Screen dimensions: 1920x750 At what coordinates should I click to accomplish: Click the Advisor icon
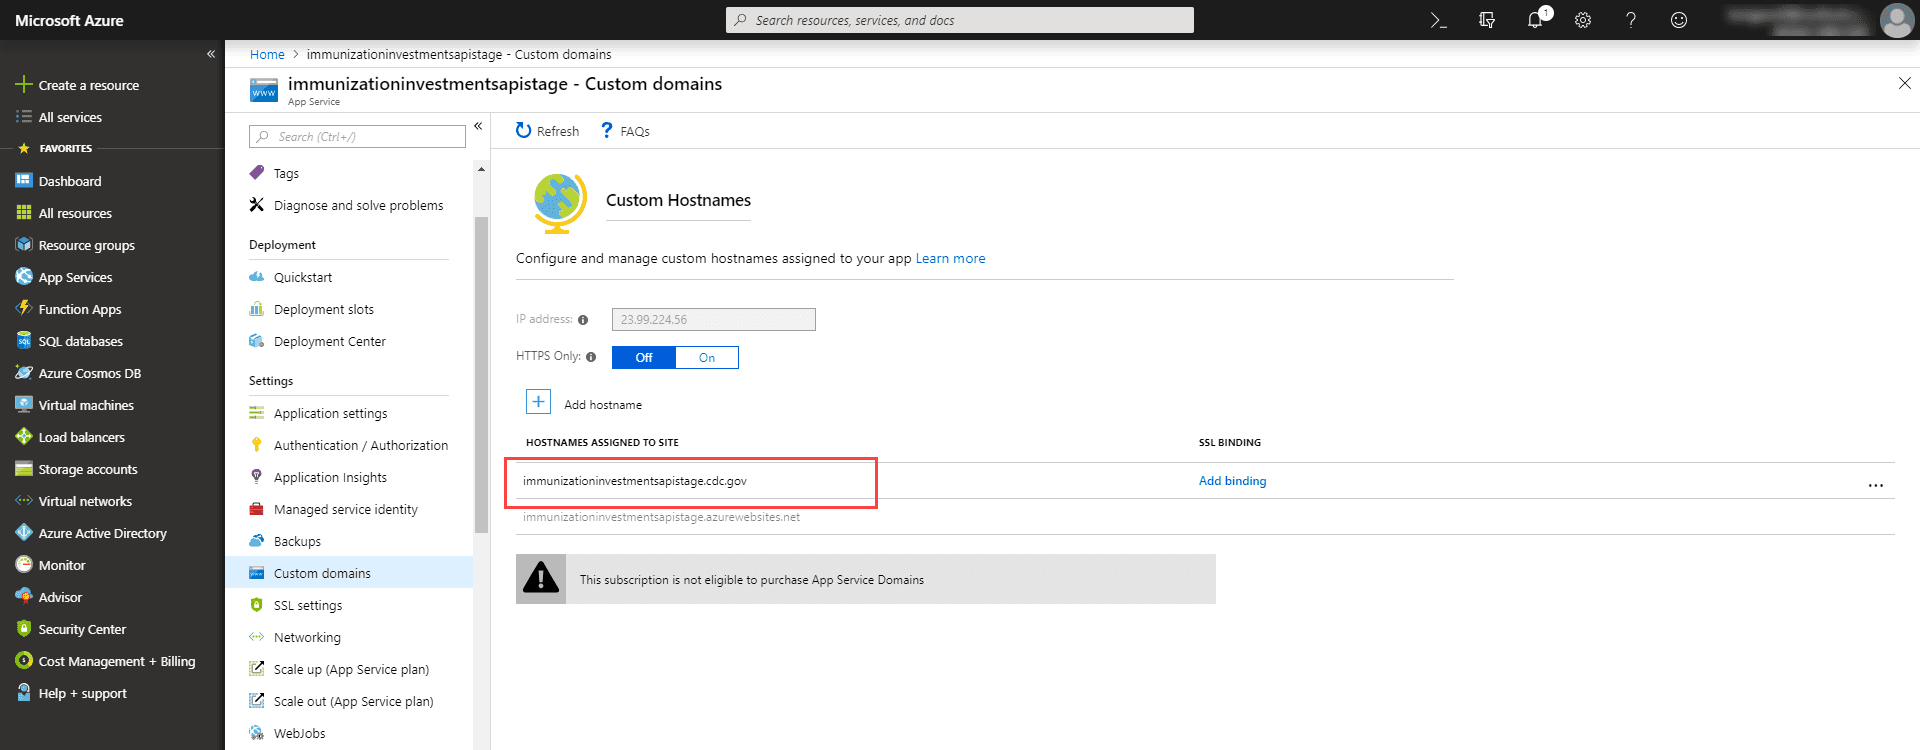(x=24, y=597)
